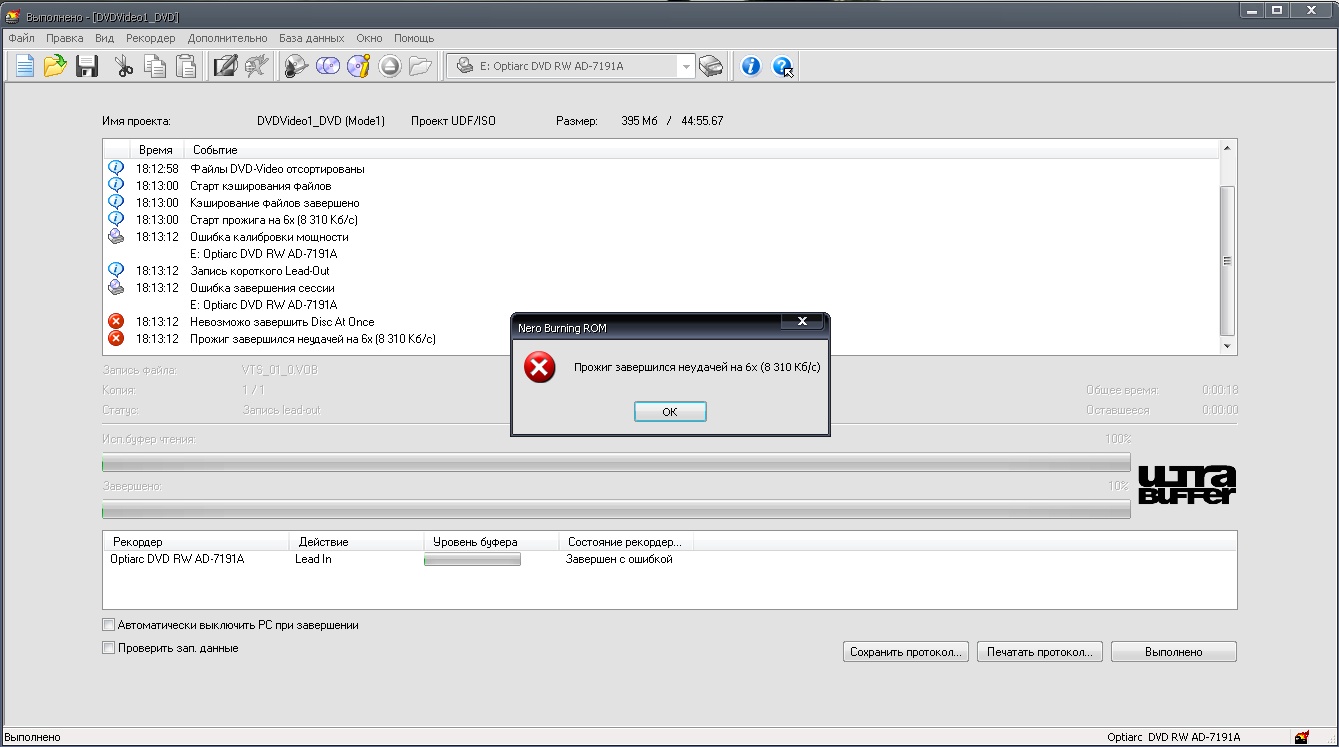Click the read buffer progress bar

(x=616, y=464)
